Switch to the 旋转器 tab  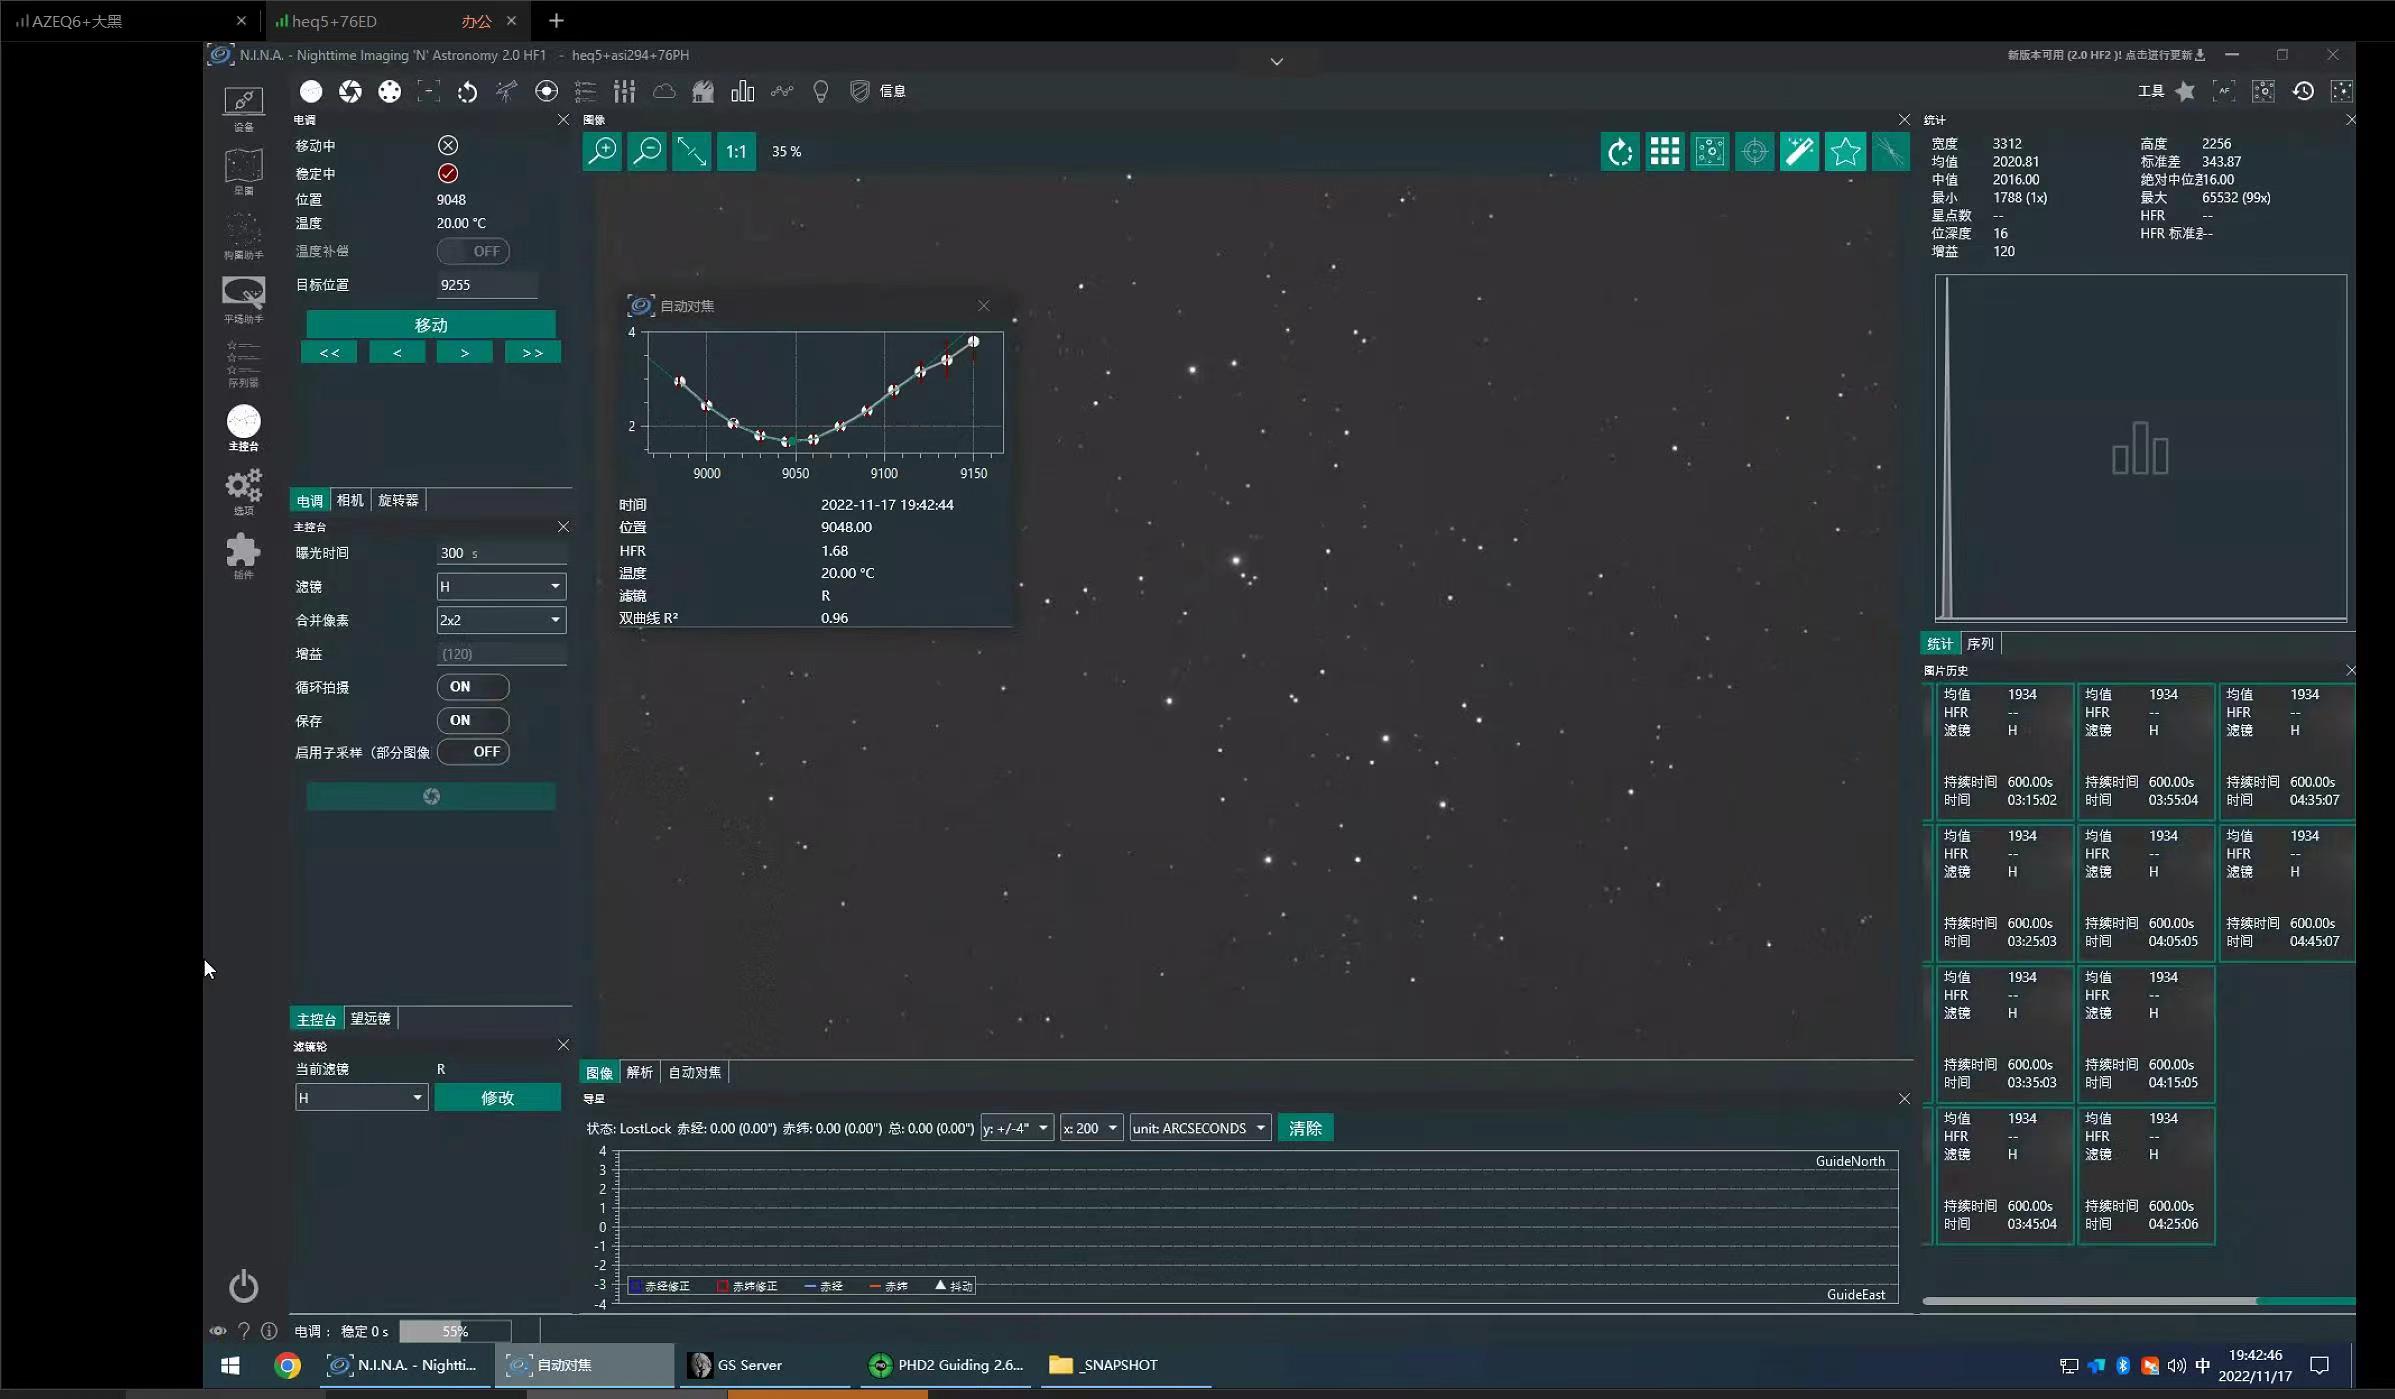(398, 500)
